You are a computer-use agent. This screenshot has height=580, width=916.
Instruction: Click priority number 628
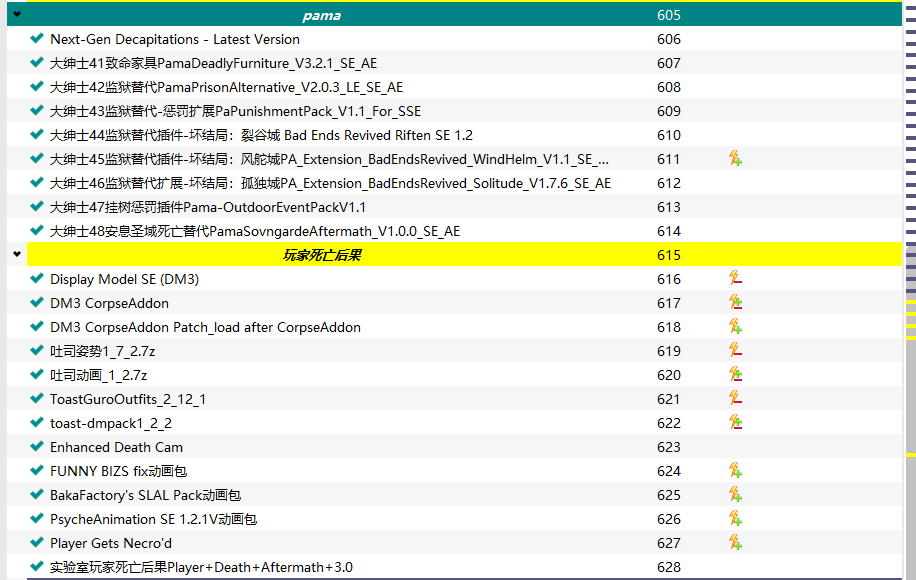pos(668,567)
